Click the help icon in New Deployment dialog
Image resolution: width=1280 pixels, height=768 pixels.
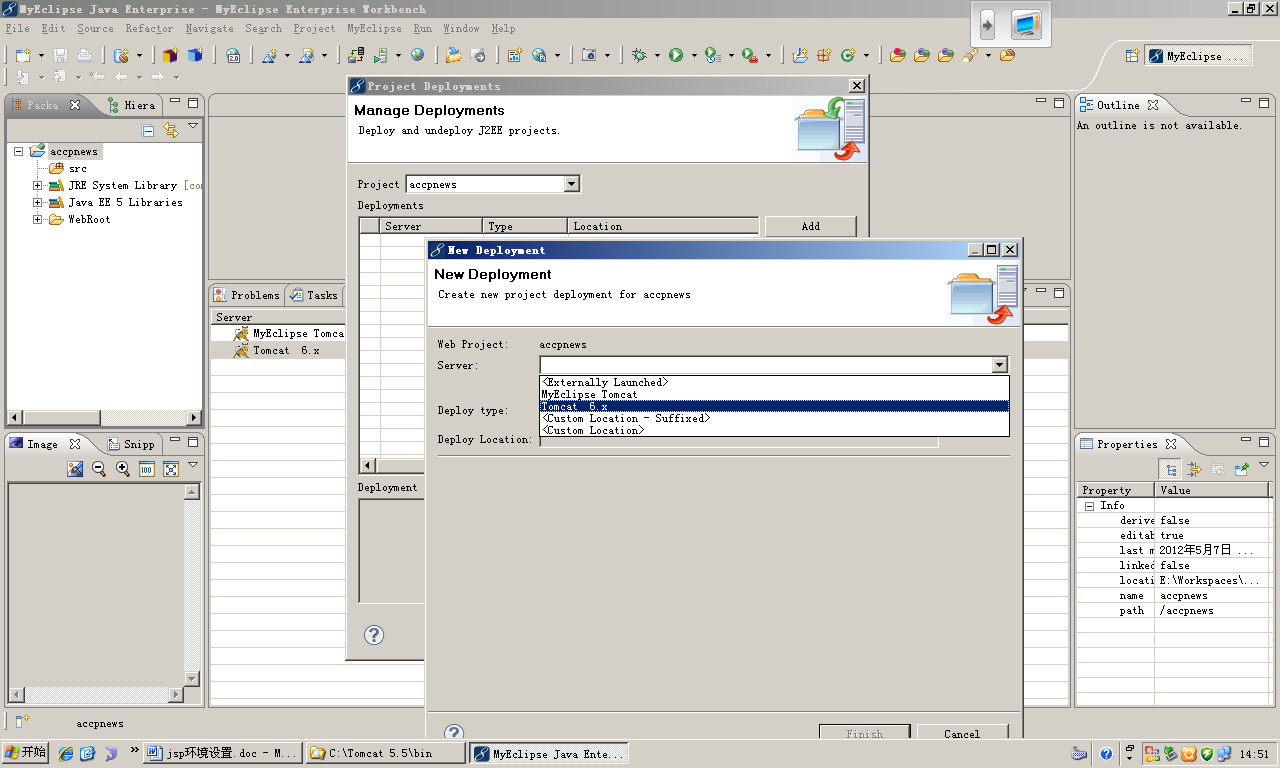pos(454,734)
